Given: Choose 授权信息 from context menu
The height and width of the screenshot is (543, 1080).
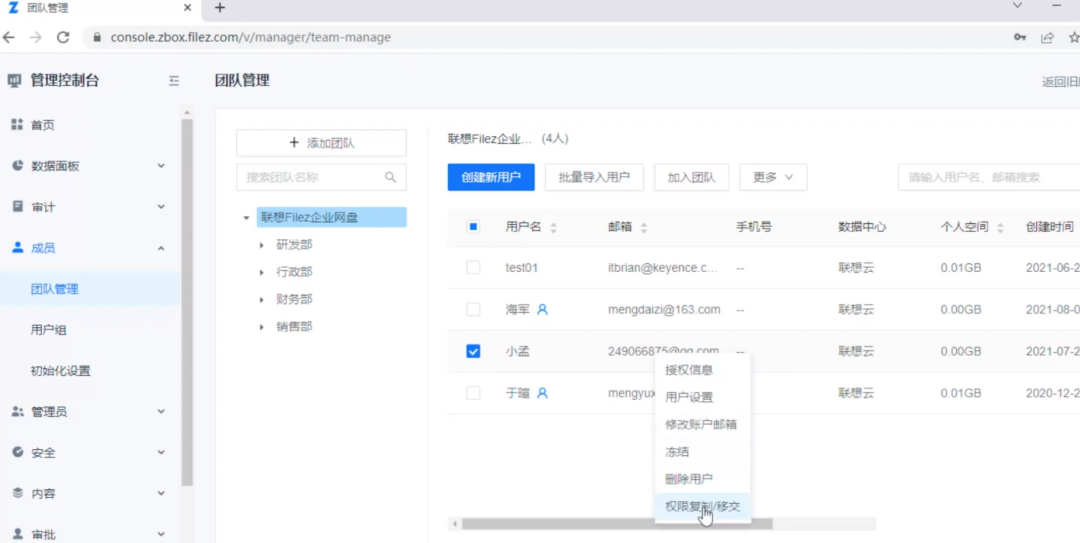Looking at the screenshot, I should click(x=702, y=370).
